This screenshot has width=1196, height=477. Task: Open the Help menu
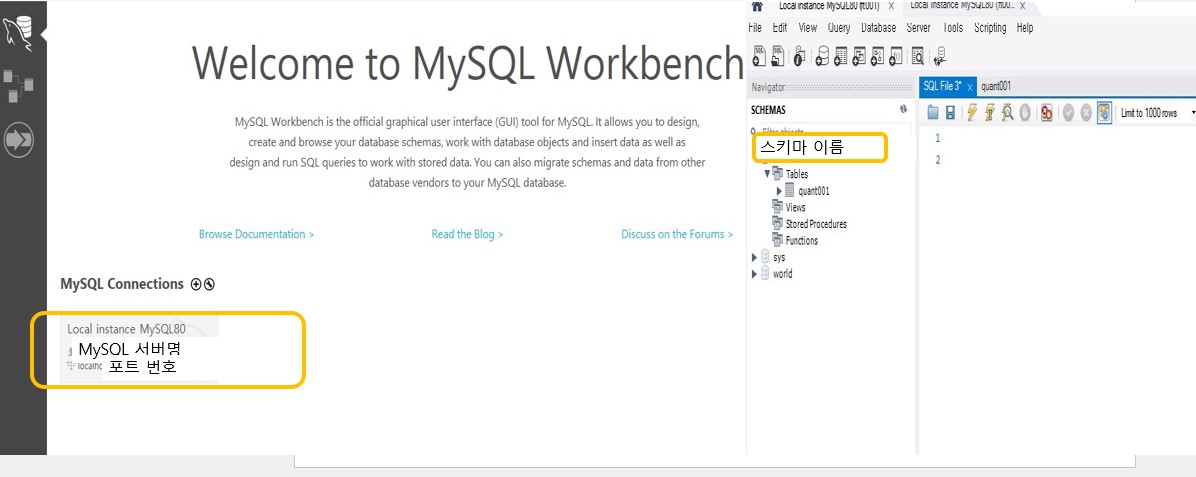1025,27
